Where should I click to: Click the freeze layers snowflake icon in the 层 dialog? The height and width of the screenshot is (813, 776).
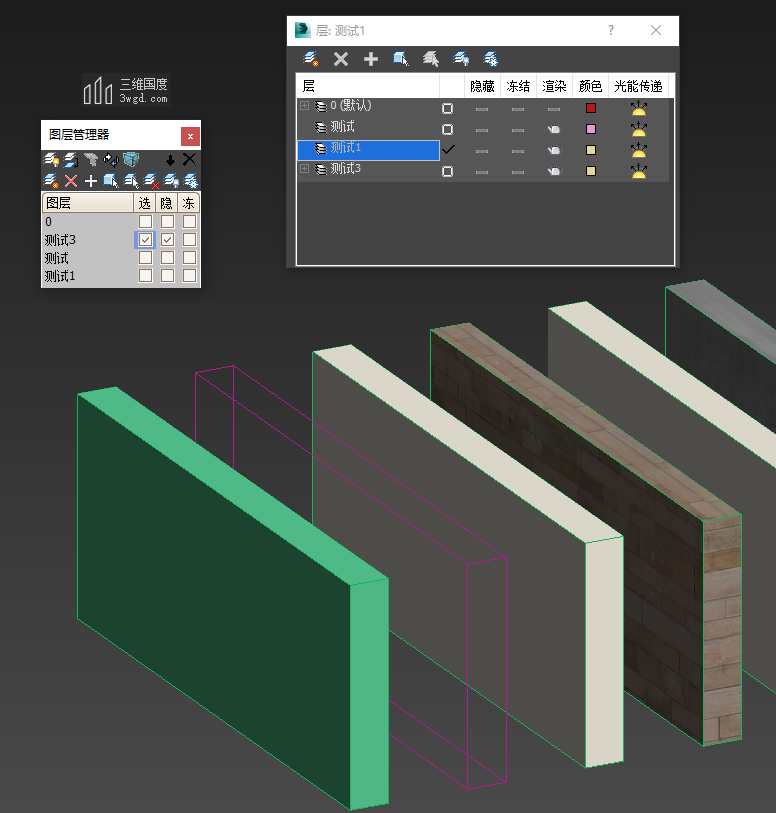[x=491, y=59]
